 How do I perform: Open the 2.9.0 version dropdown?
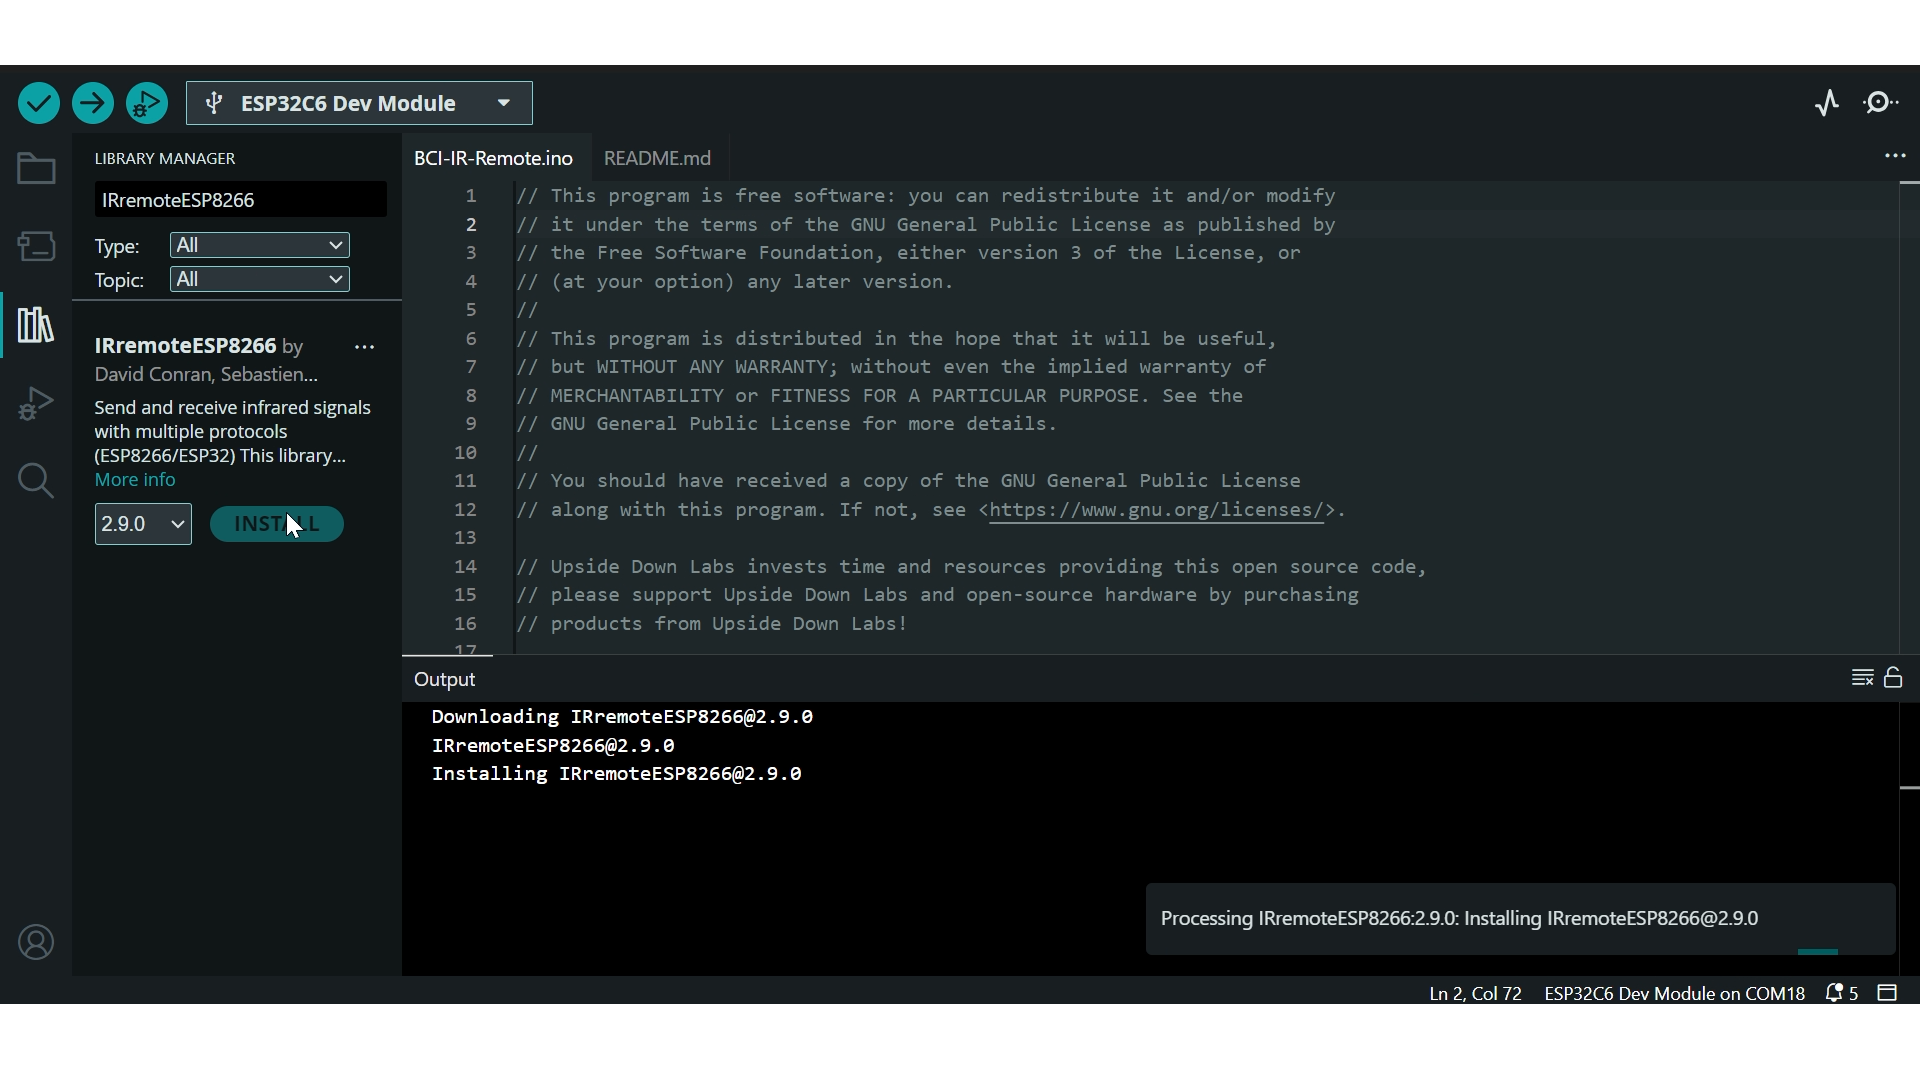pyautogui.click(x=143, y=524)
